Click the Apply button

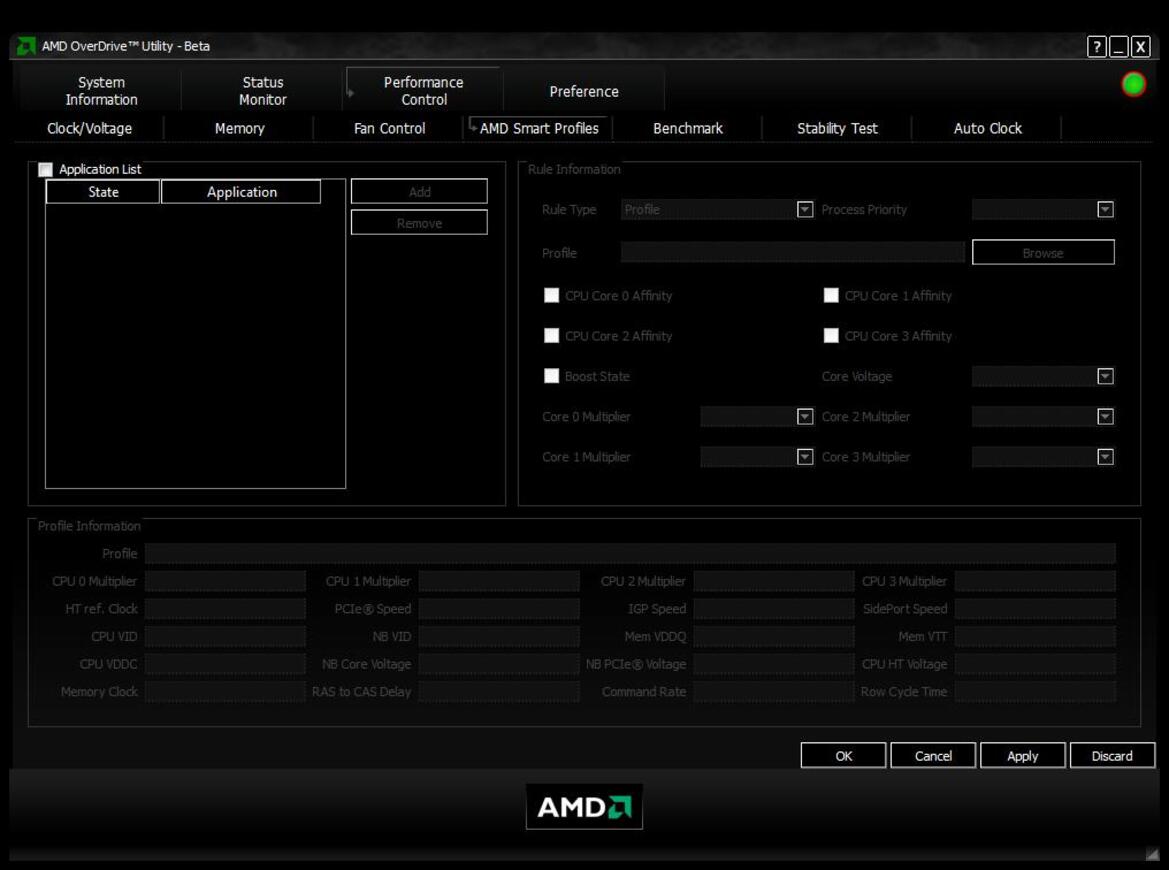1022,756
